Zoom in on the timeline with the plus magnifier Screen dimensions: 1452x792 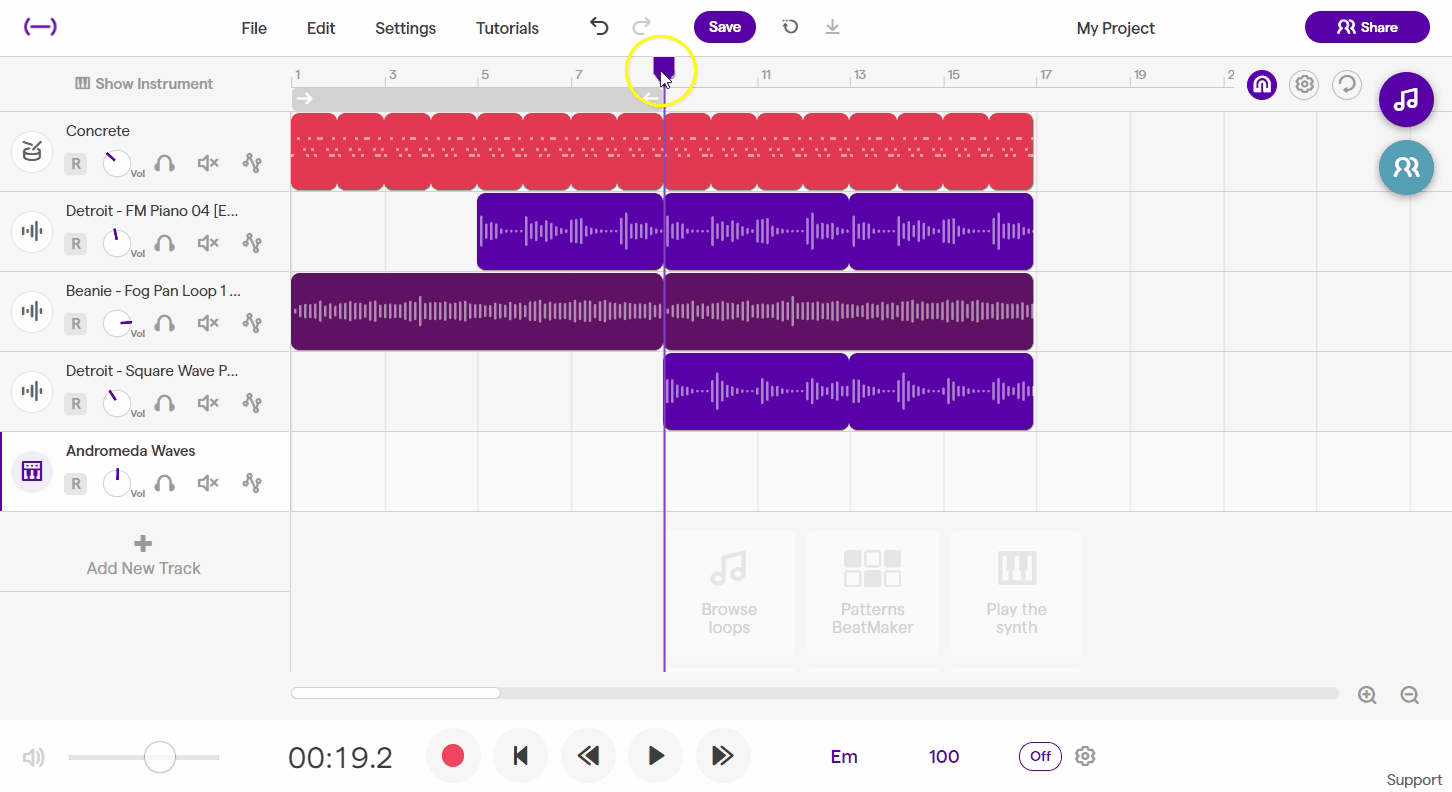(x=1366, y=693)
